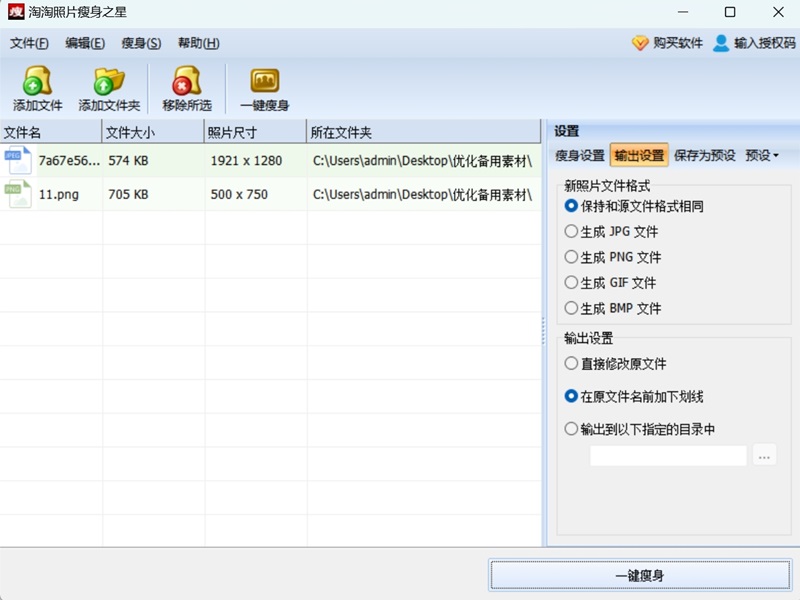Viewport: 800px width, 600px height.
Task: Click the 输入授权码 user icon
Action: pos(720,43)
